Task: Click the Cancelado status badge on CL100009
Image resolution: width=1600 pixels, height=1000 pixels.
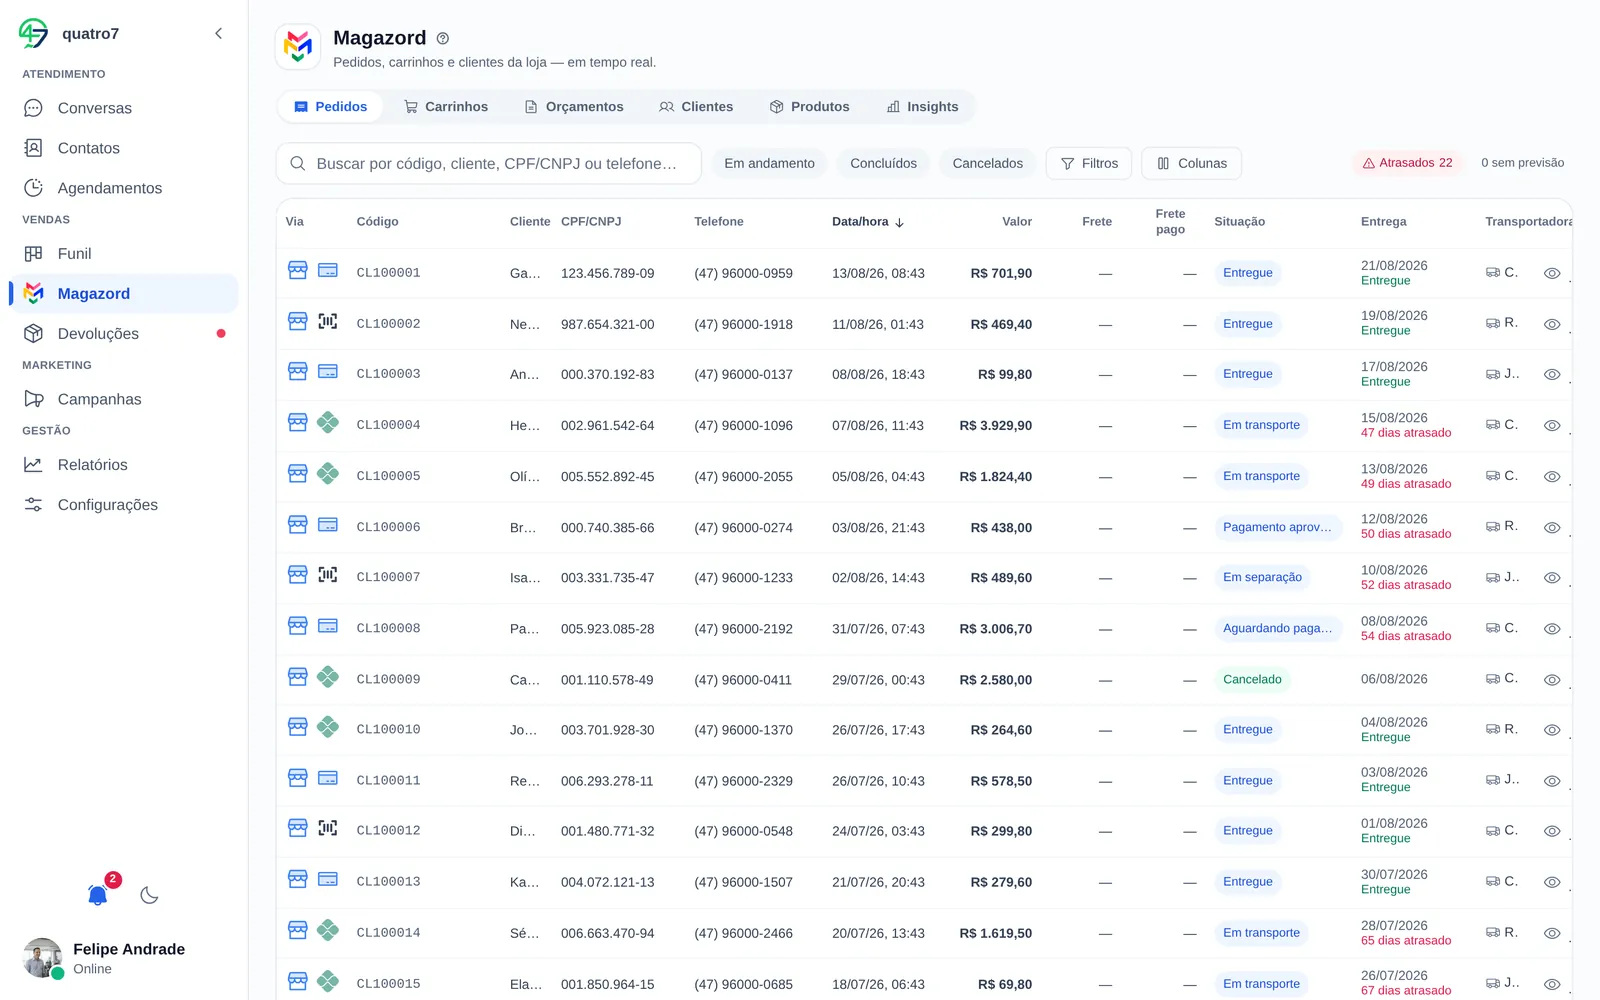Action: [x=1252, y=680]
